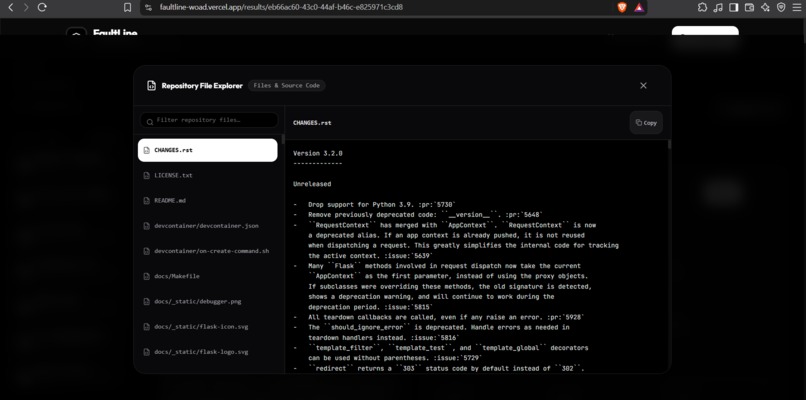Click the file icon beside LICENSE.txt
Image resolution: width=806 pixels, height=400 pixels.
point(146,175)
